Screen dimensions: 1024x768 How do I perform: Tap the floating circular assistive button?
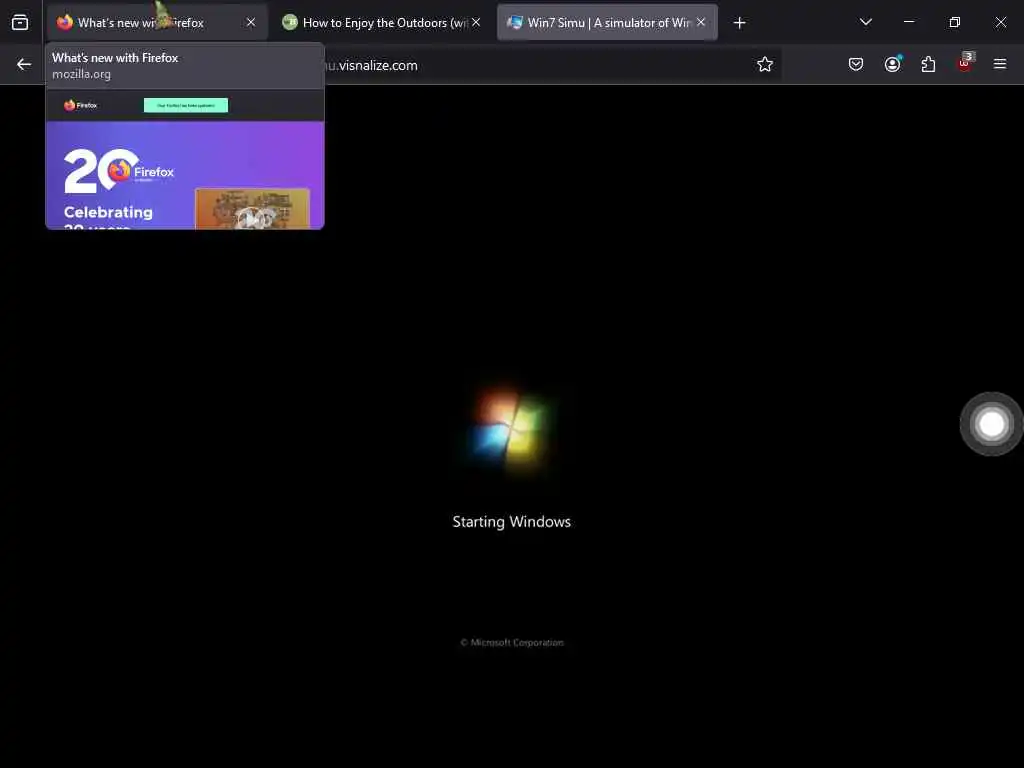pos(991,424)
